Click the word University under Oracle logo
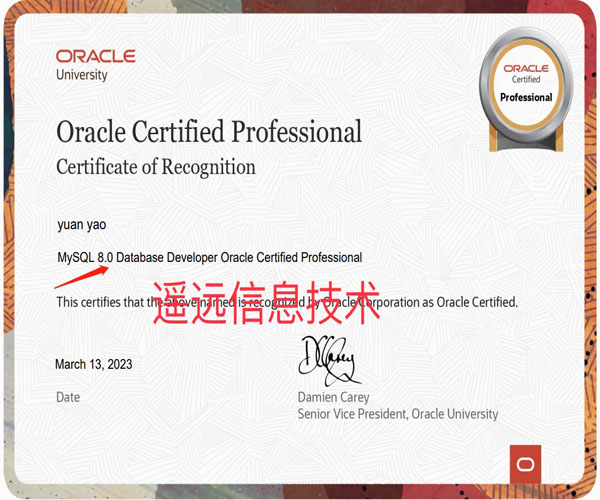This screenshot has width=600, height=500. [x=83, y=76]
